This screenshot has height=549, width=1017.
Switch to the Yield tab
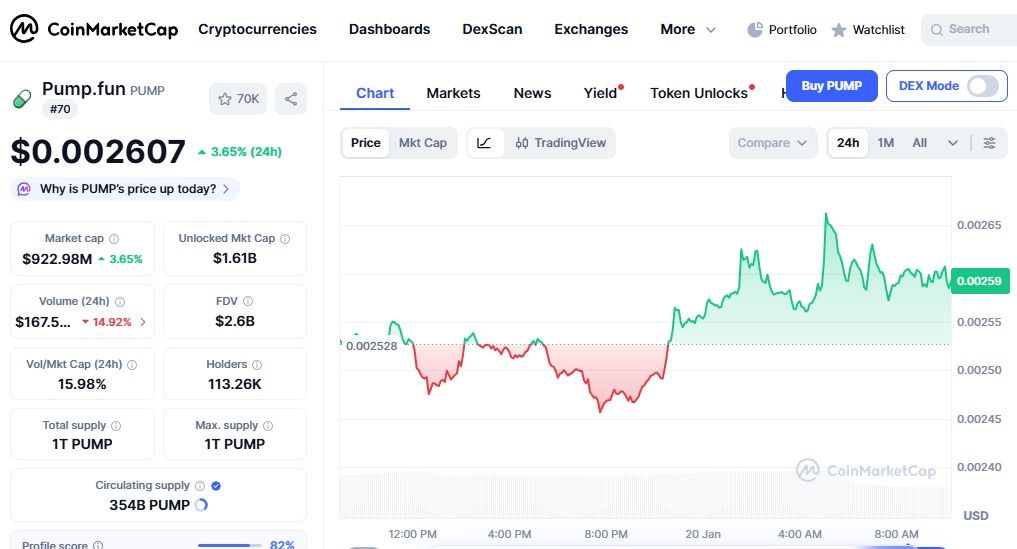tap(601, 93)
